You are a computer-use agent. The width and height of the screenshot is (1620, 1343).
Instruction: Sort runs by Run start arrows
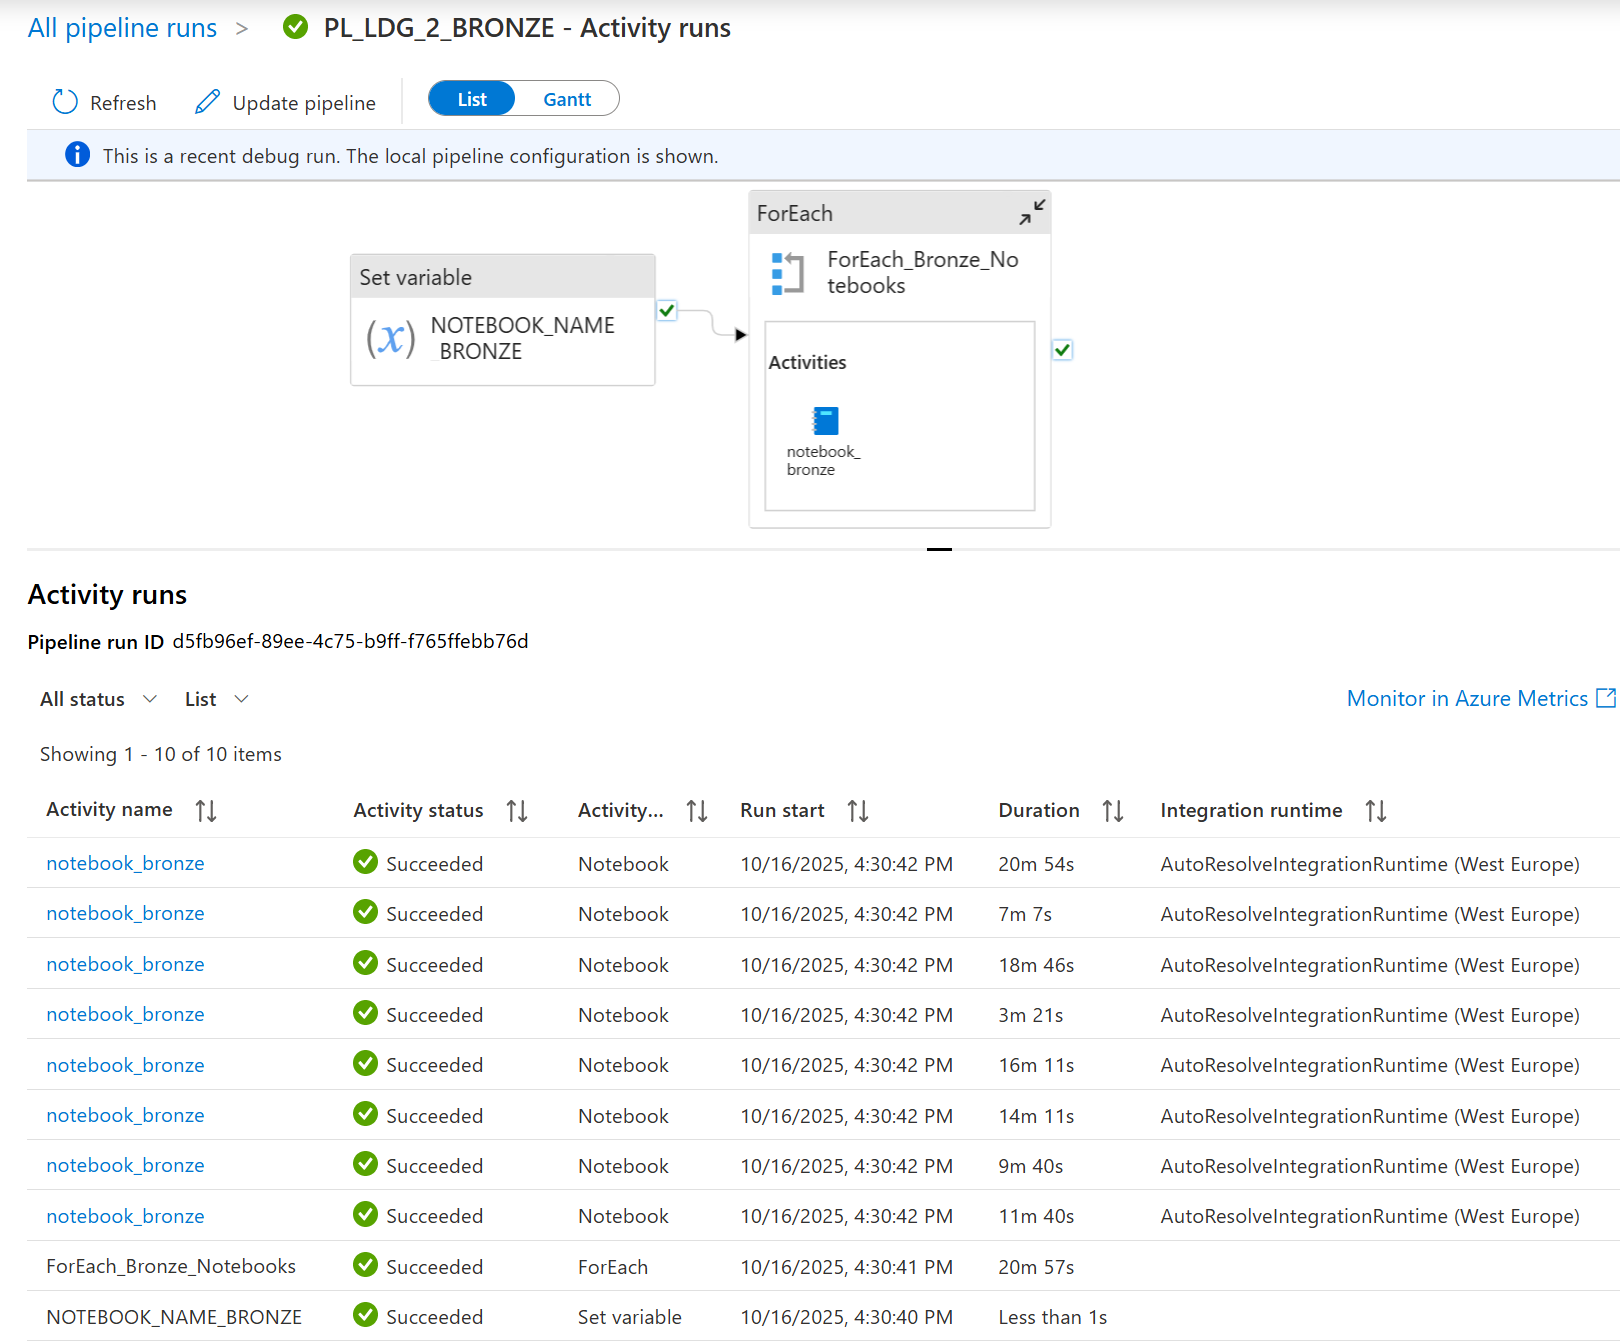coord(858,810)
